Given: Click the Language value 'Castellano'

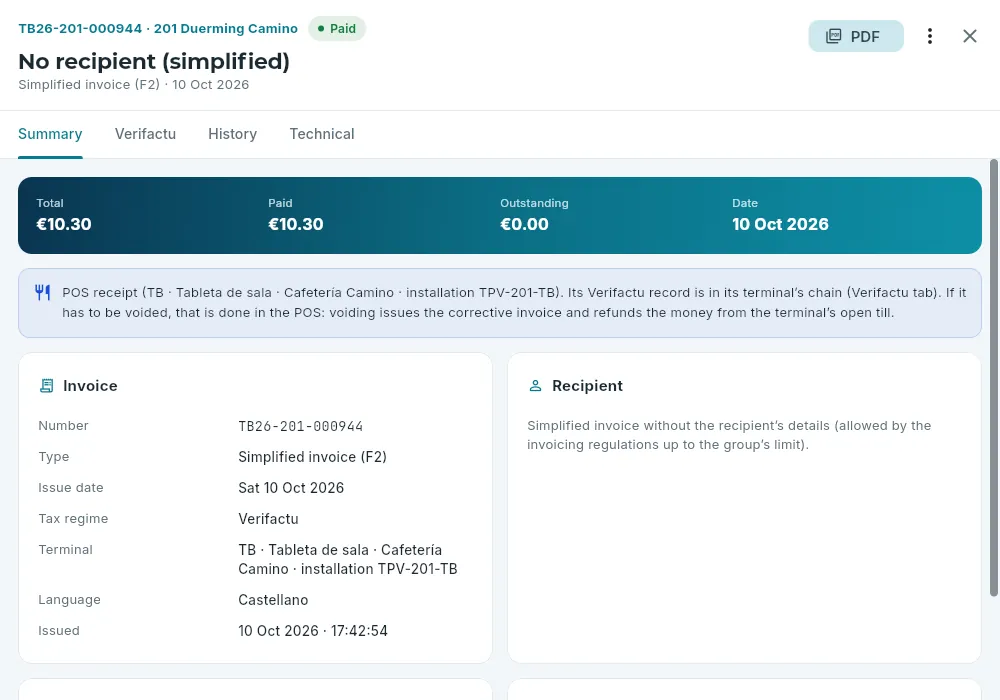Looking at the screenshot, I should 273,600.
